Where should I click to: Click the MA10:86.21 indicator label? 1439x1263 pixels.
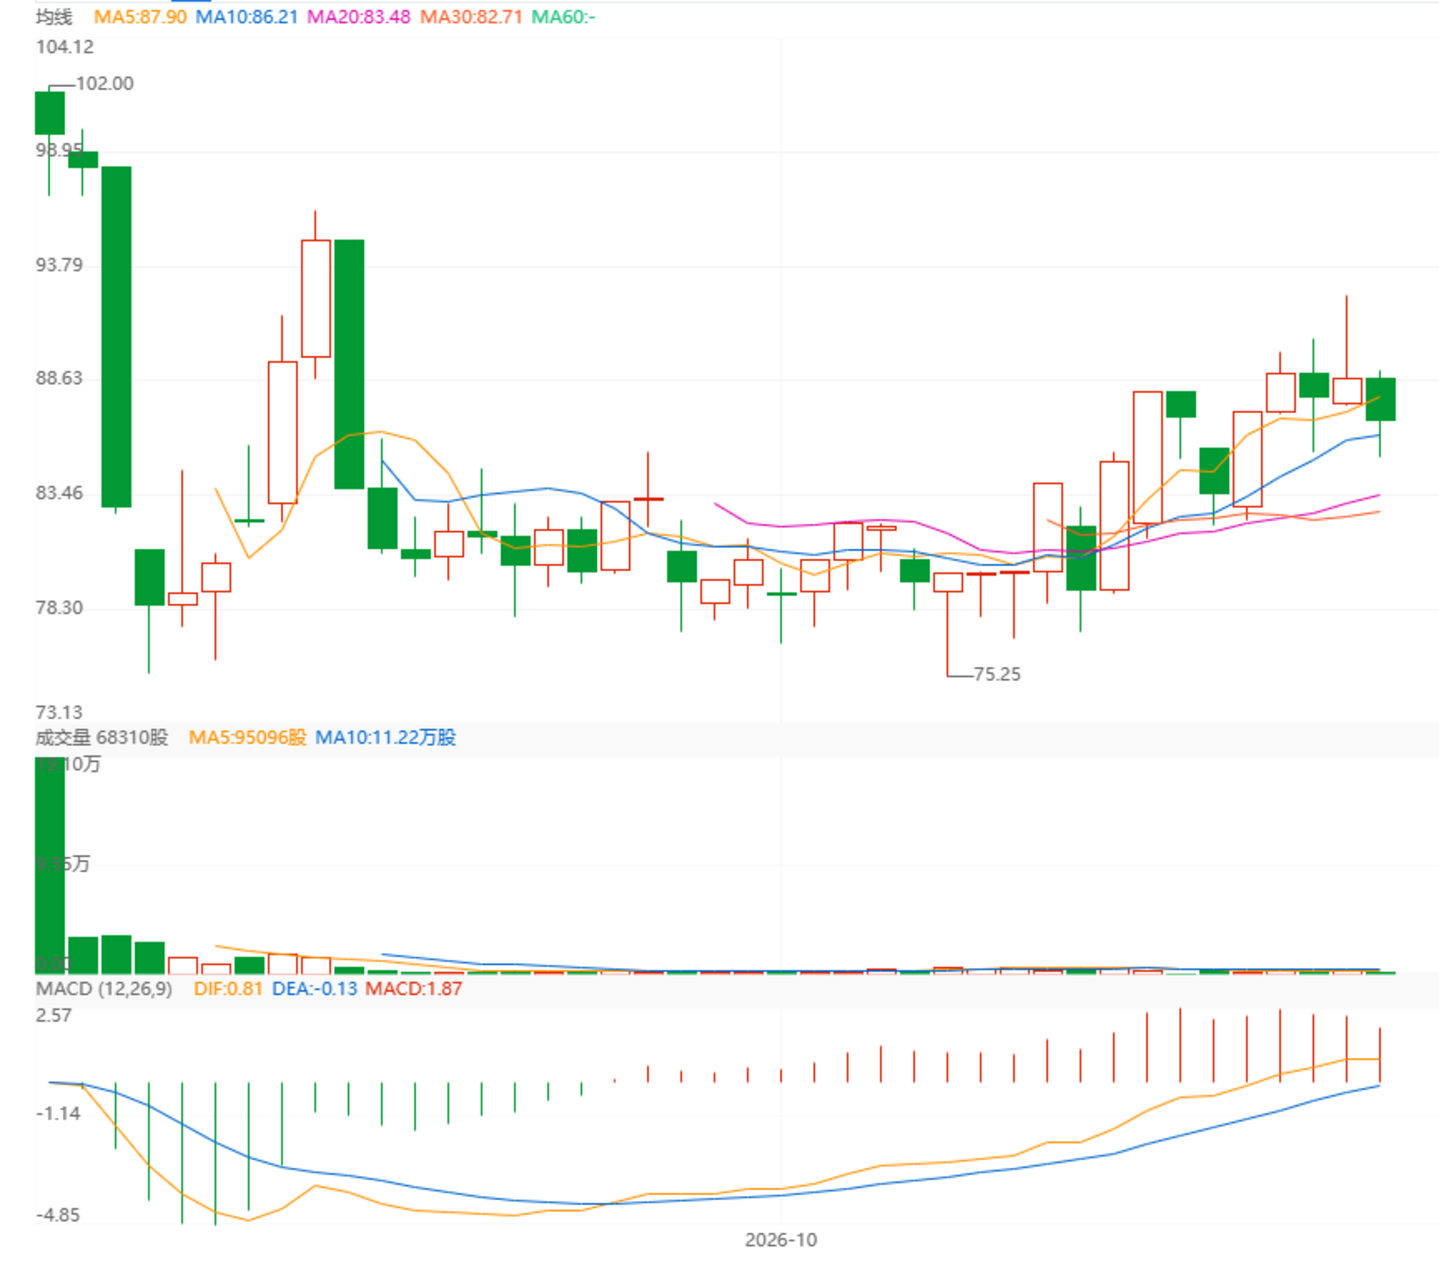(x=246, y=17)
